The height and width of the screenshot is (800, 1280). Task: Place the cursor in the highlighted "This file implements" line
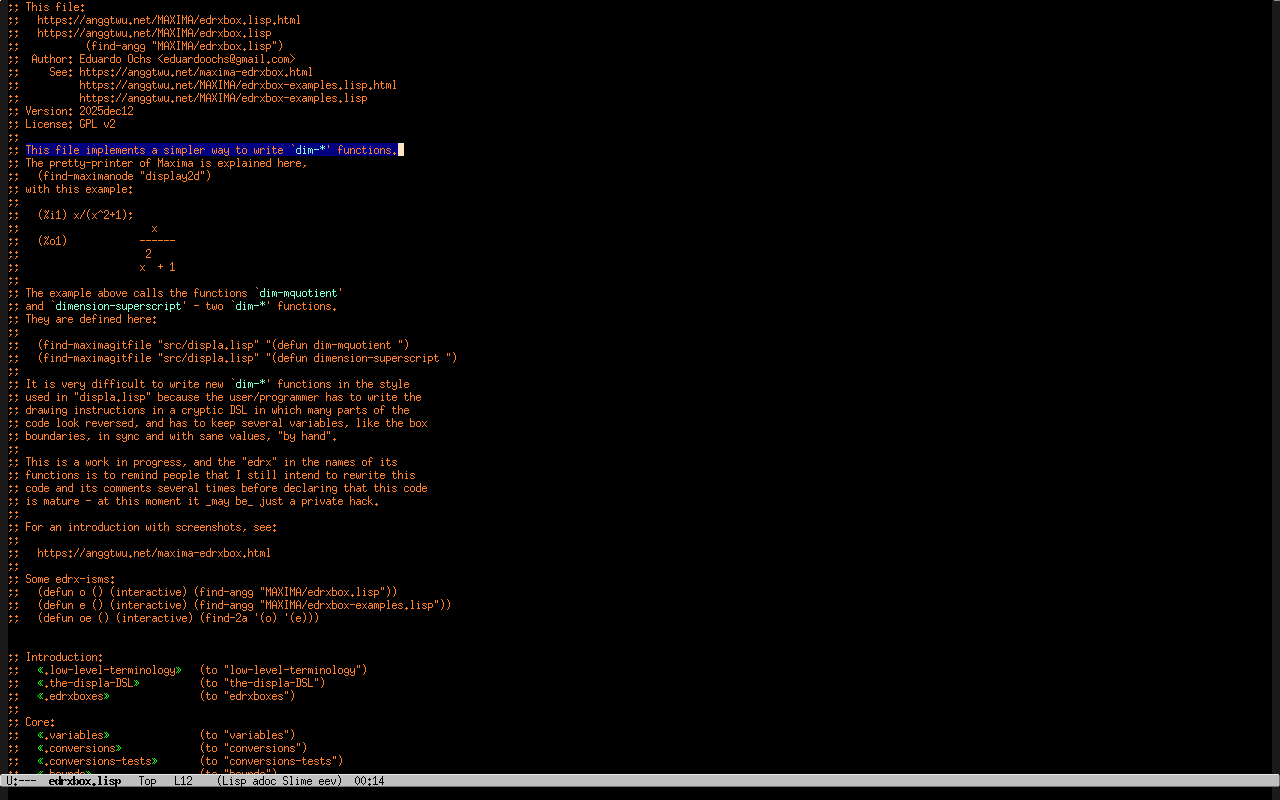coord(210,150)
